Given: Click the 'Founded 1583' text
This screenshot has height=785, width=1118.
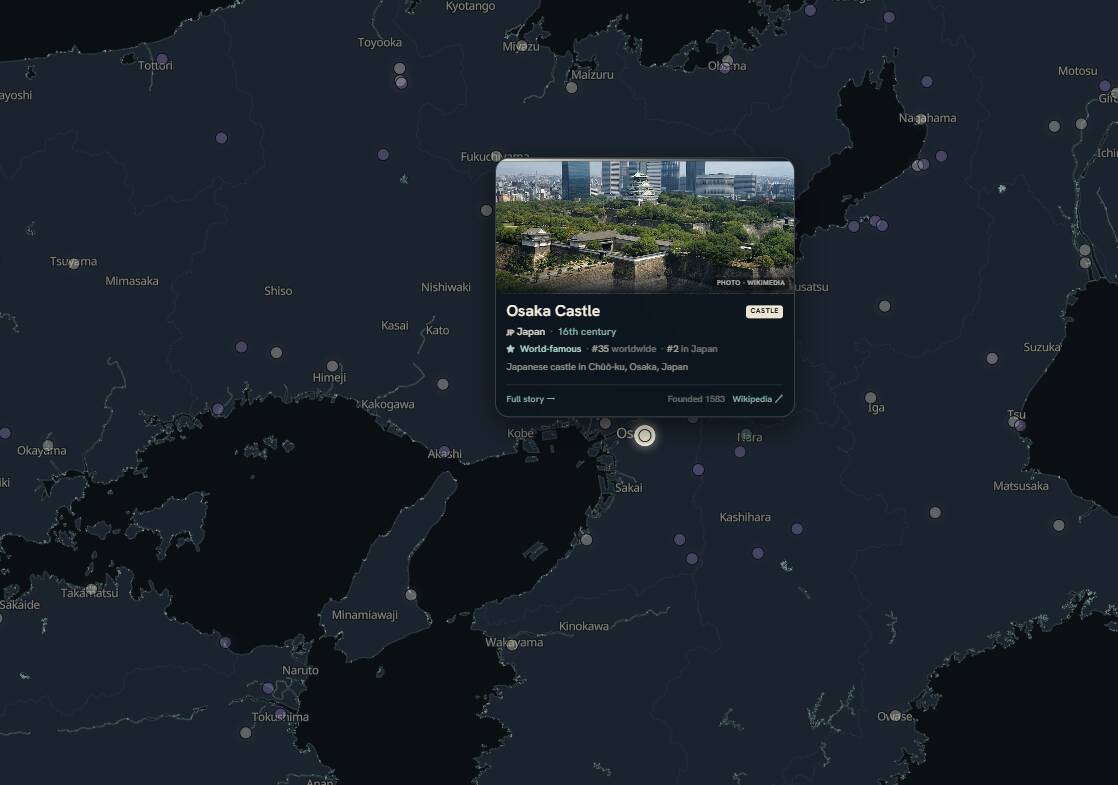Looking at the screenshot, I should pos(696,399).
